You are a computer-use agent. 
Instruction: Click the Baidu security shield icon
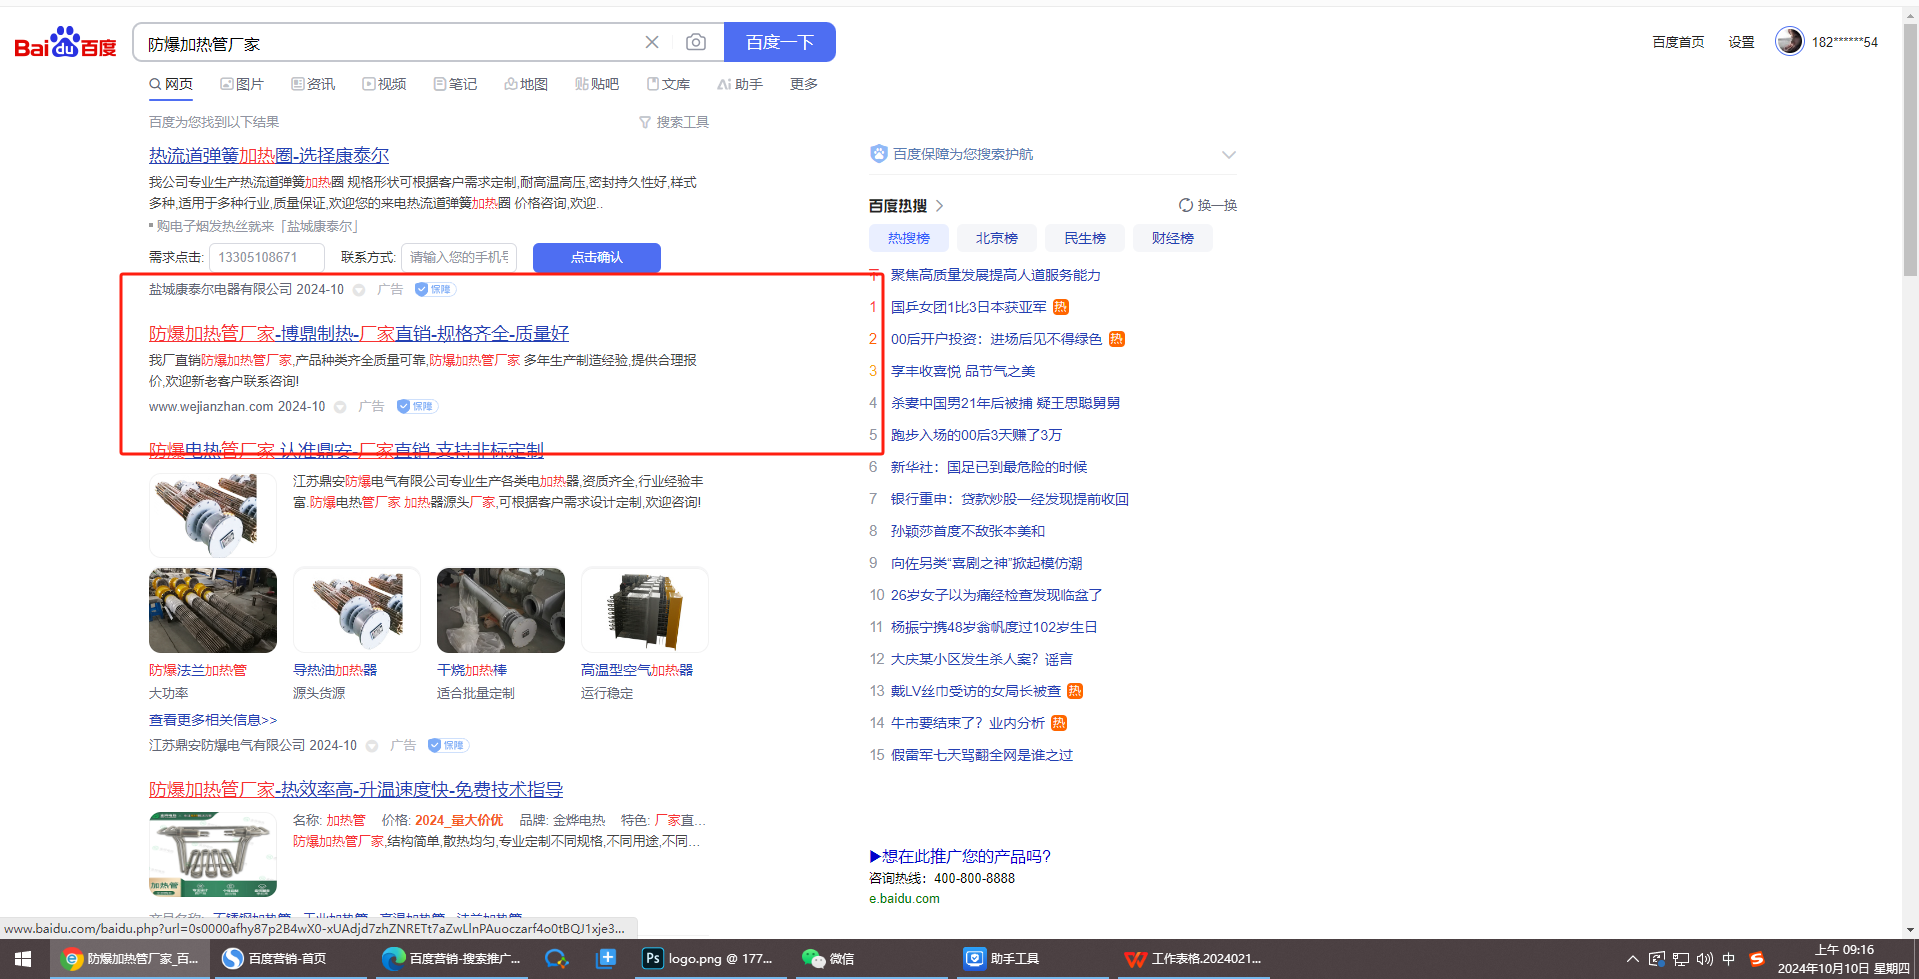click(x=879, y=154)
